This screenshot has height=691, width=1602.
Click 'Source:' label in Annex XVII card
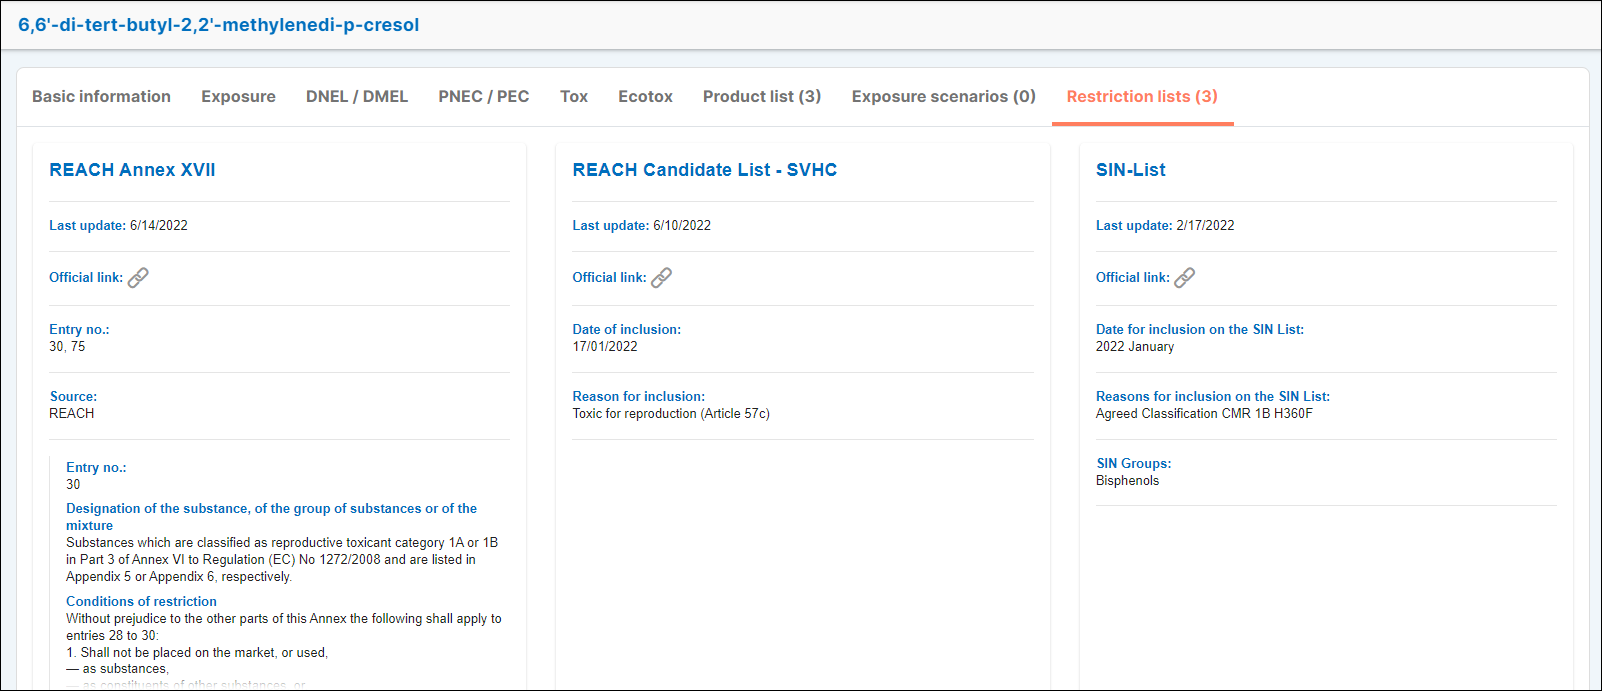[73, 396]
